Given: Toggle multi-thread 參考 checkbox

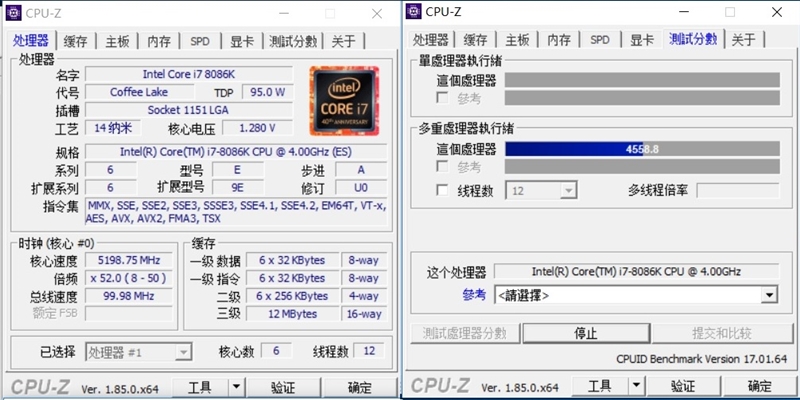Looking at the screenshot, I should (442, 166).
